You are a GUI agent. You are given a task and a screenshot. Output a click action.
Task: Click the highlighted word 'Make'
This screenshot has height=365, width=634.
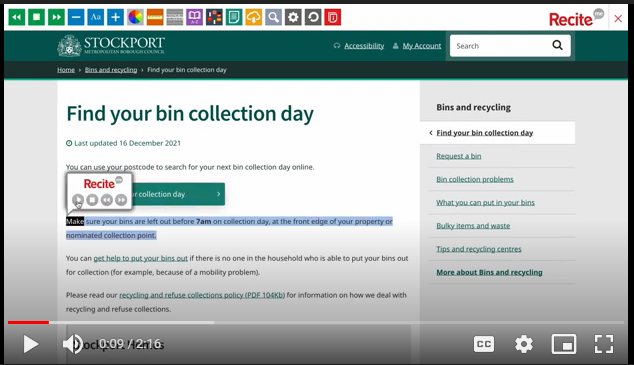pyautogui.click(x=75, y=221)
